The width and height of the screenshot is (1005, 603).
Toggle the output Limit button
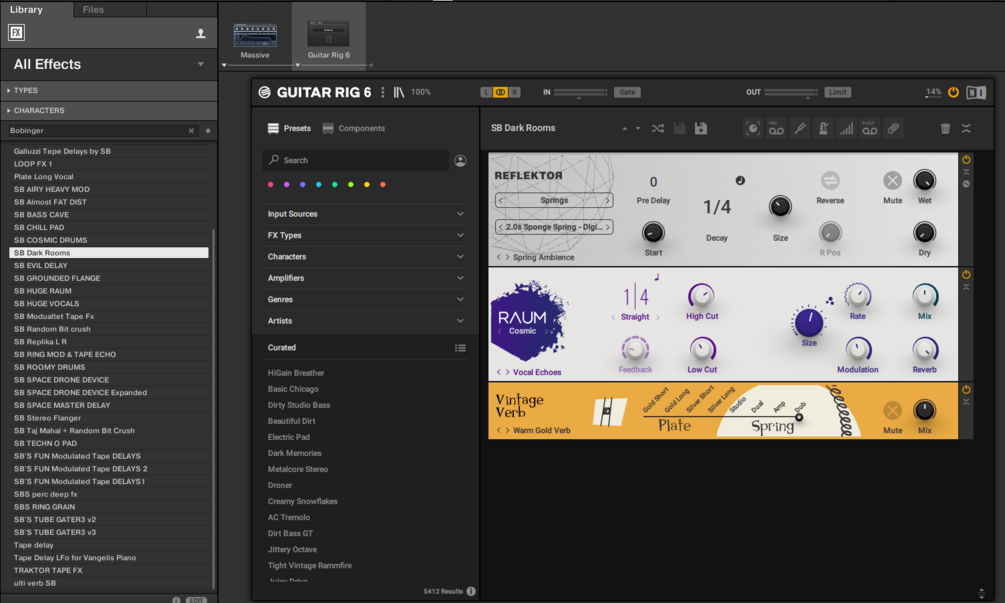click(837, 92)
